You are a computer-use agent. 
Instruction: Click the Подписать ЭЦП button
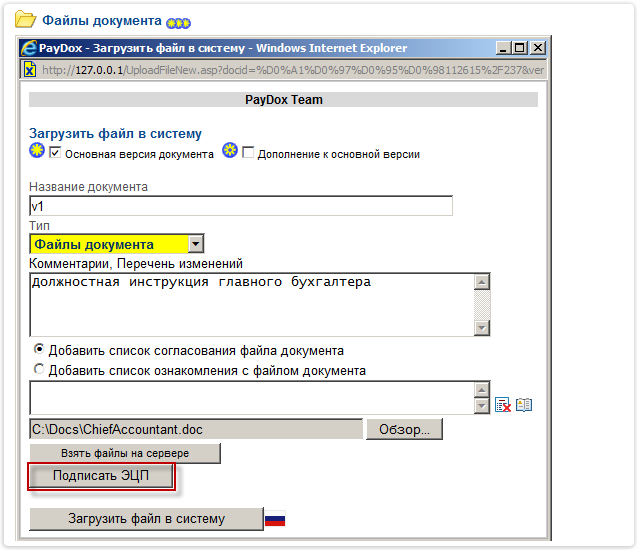click(x=101, y=476)
